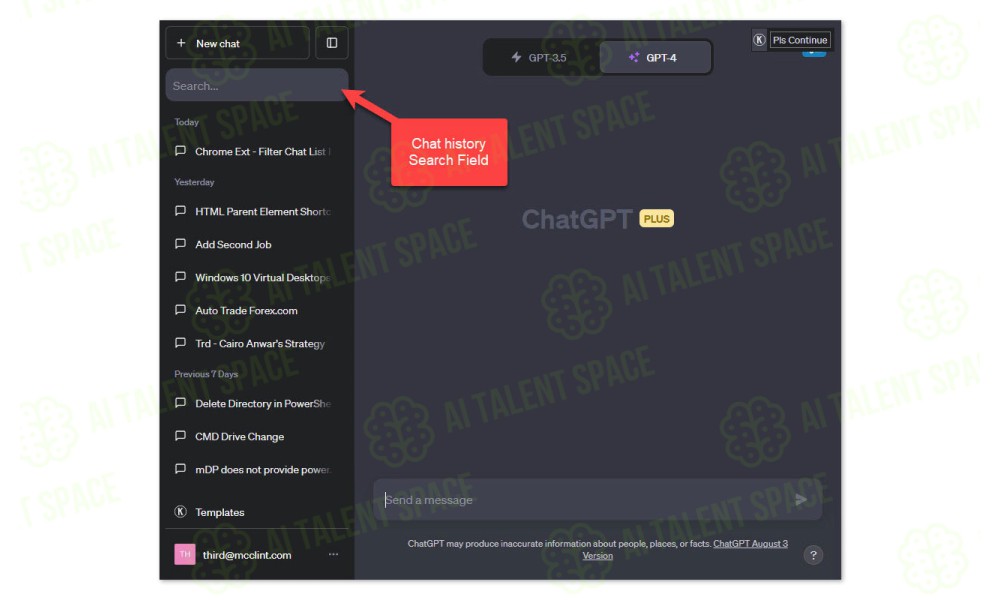The image size is (1000, 600).
Task: Click the chat icon beside HTML Parent Element
Action: click(x=180, y=210)
